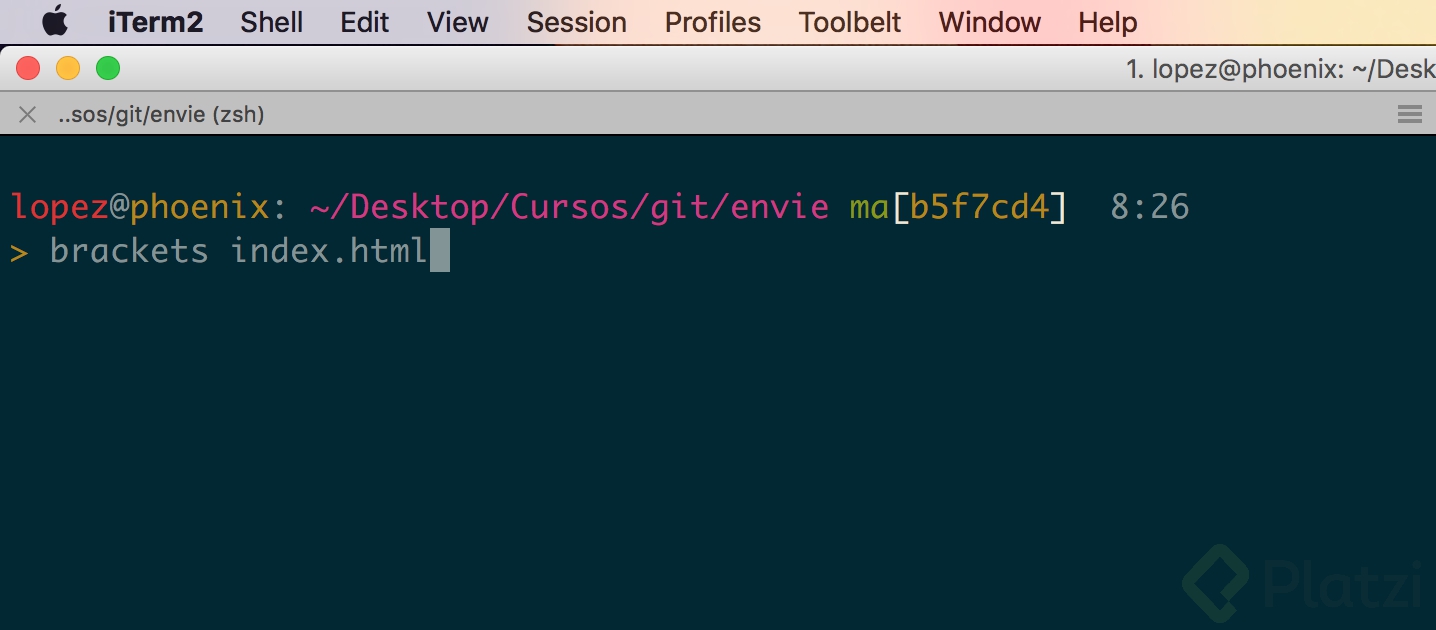Click the red close window button
This screenshot has height=630, width=1436.
pyautogui.click(x=28, y=69)
